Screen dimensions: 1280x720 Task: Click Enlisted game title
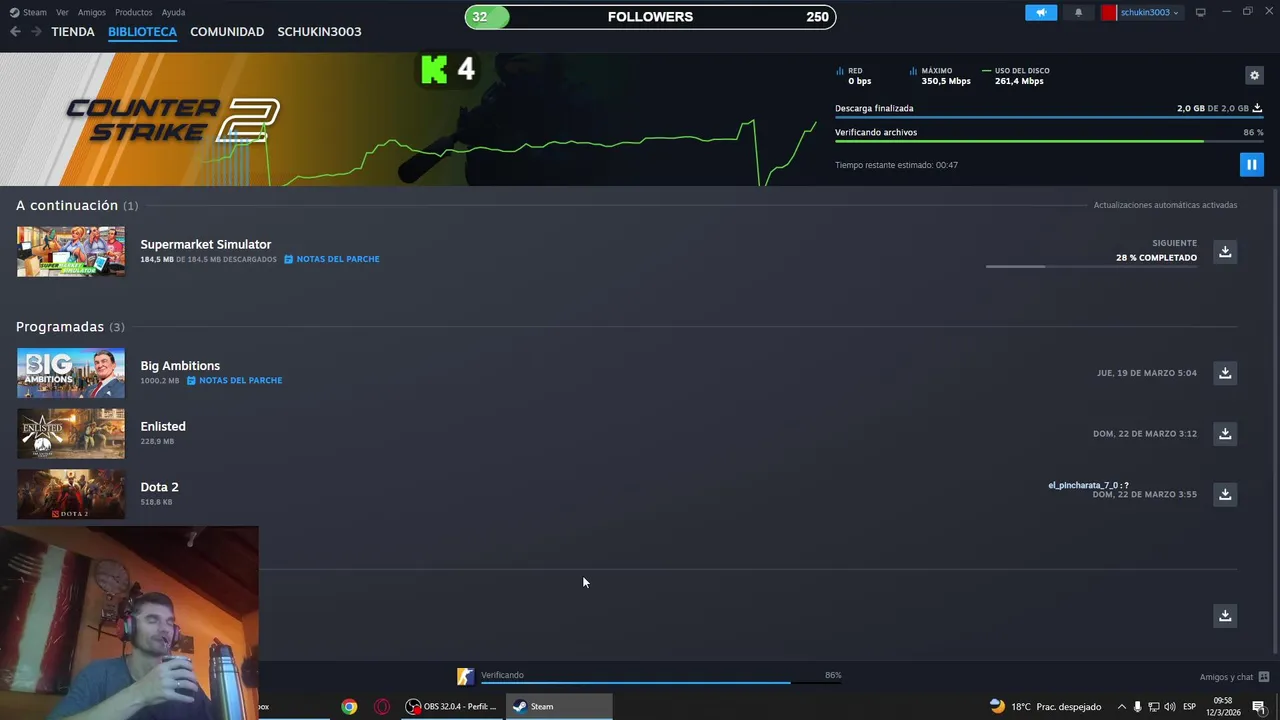[x=163, y=426]
